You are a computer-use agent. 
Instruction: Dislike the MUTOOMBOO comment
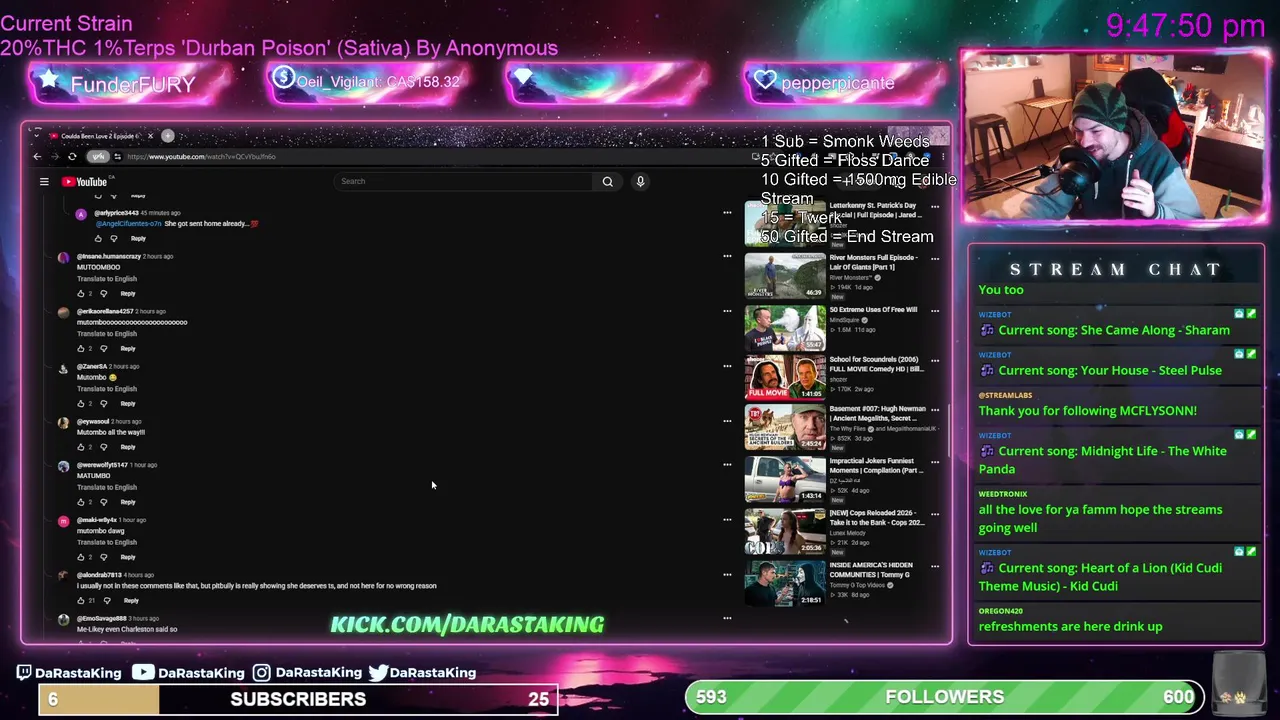pos(104,293)
